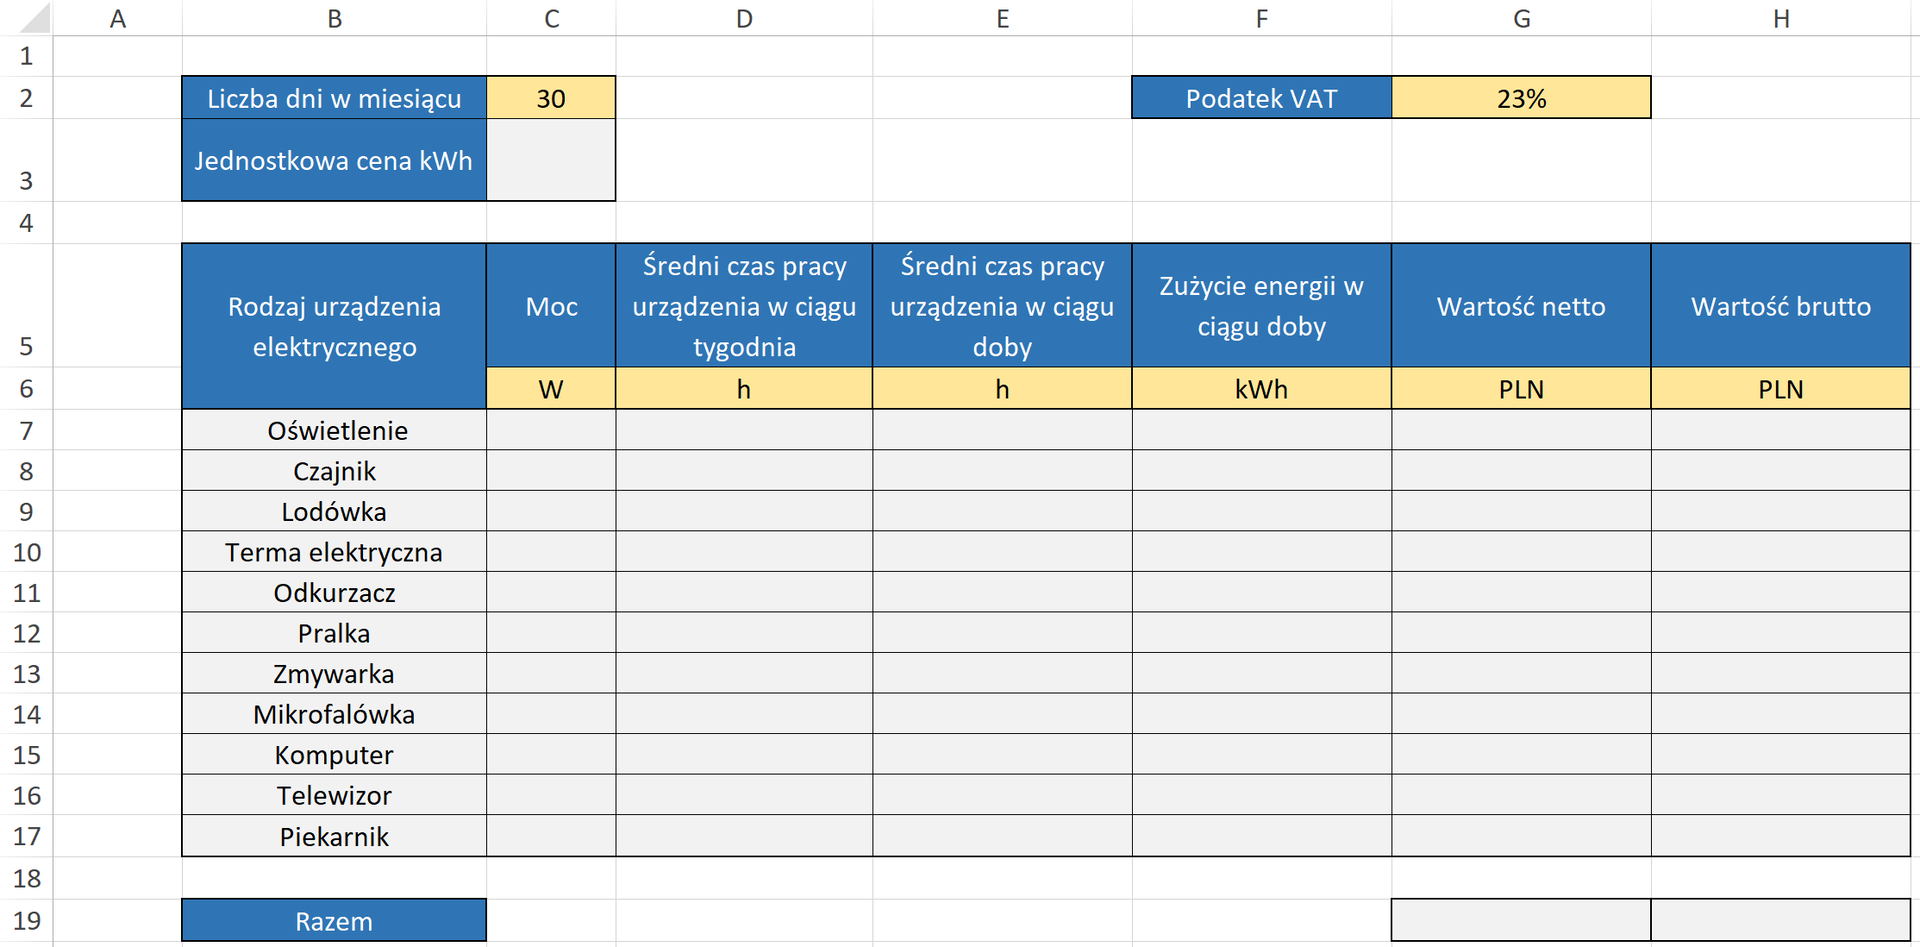
Task: Click the Zużycie energii w ciągu doby header
Action: 1261,306
